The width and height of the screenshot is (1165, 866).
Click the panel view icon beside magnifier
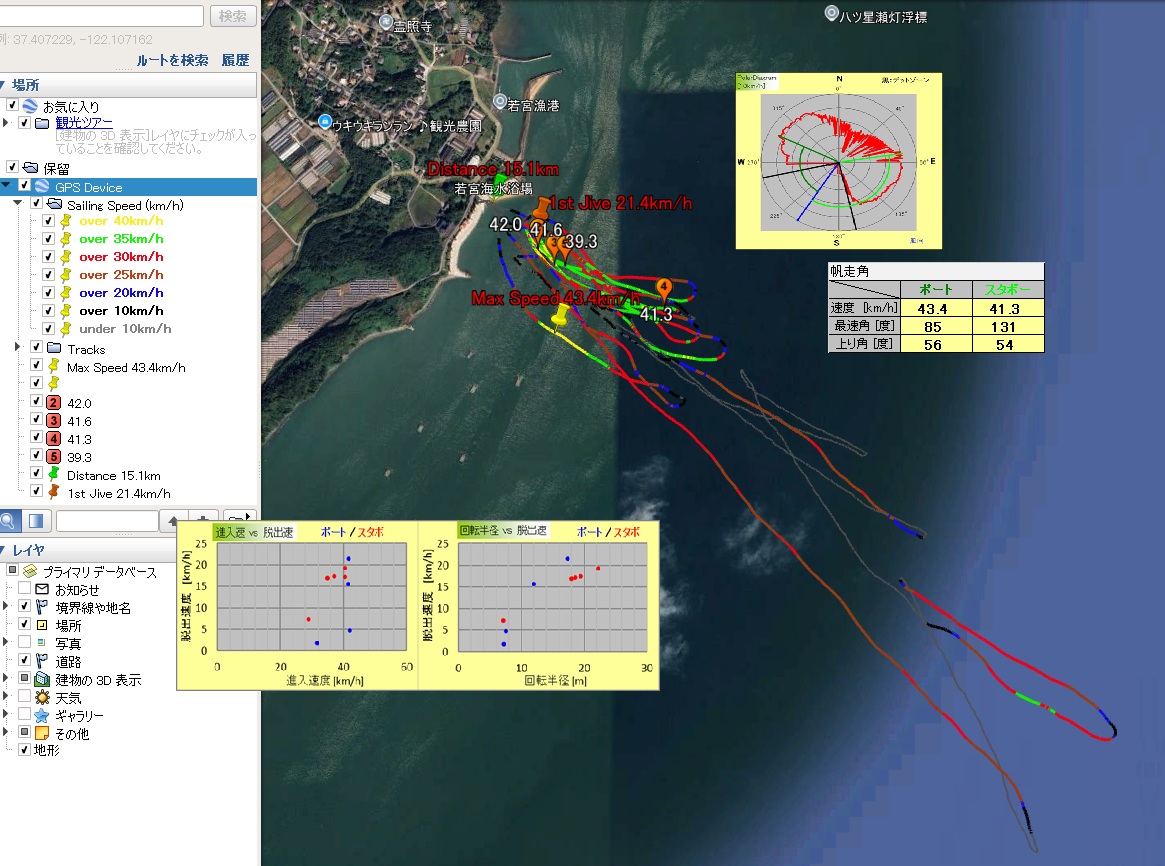point(35,521)
